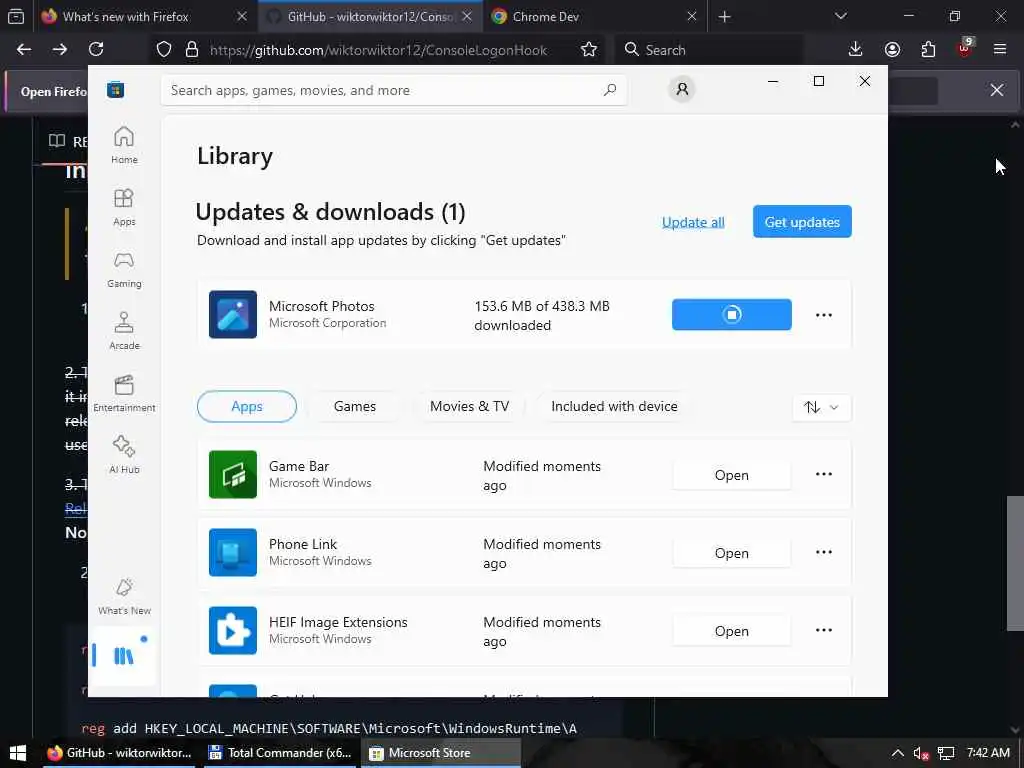
Task: Click the Microsoft Photos name text
Action: [321, 306]
